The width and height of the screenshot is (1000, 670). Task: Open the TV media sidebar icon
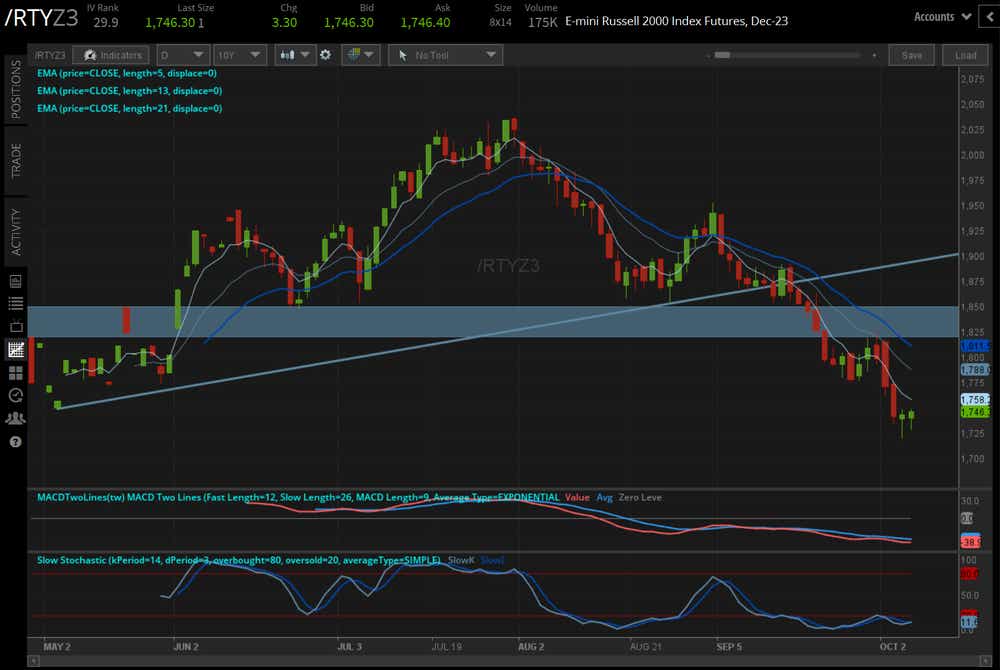(x=16, y=326)
